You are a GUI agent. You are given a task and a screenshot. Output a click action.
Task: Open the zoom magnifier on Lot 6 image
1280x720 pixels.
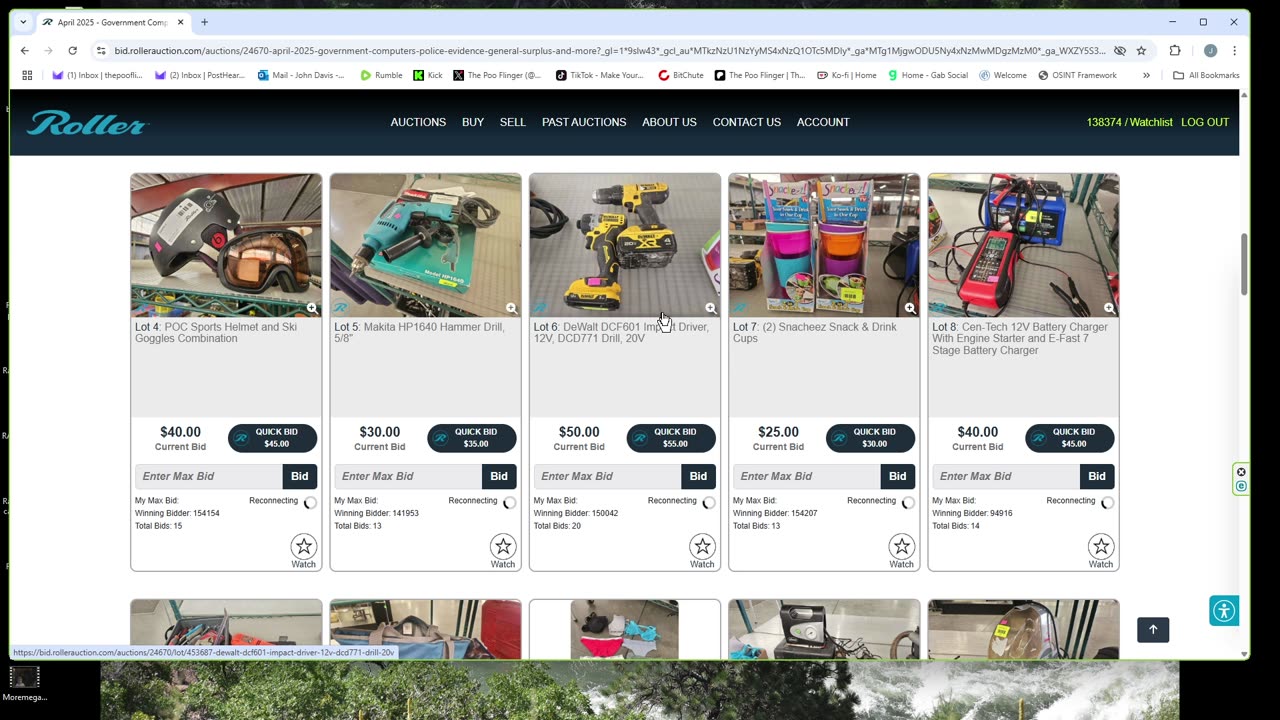point(710,308)
